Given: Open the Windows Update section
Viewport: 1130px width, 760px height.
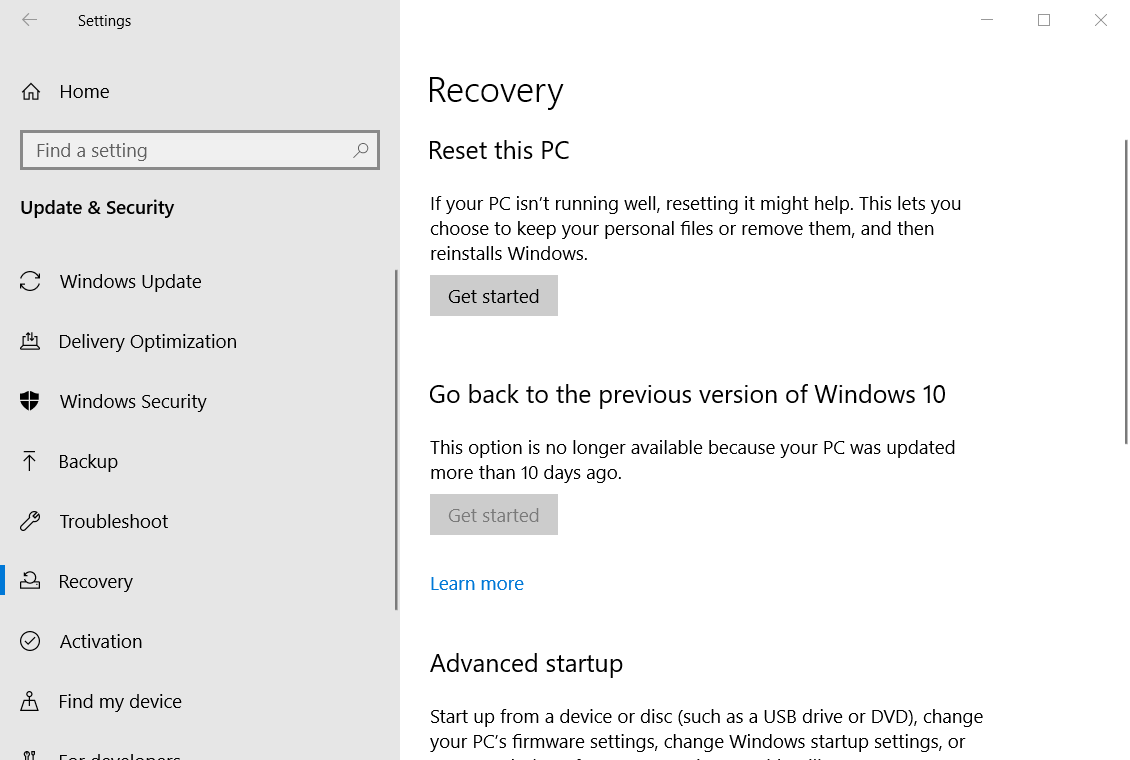Looking at the screenshot, I should tap(130, 281).
